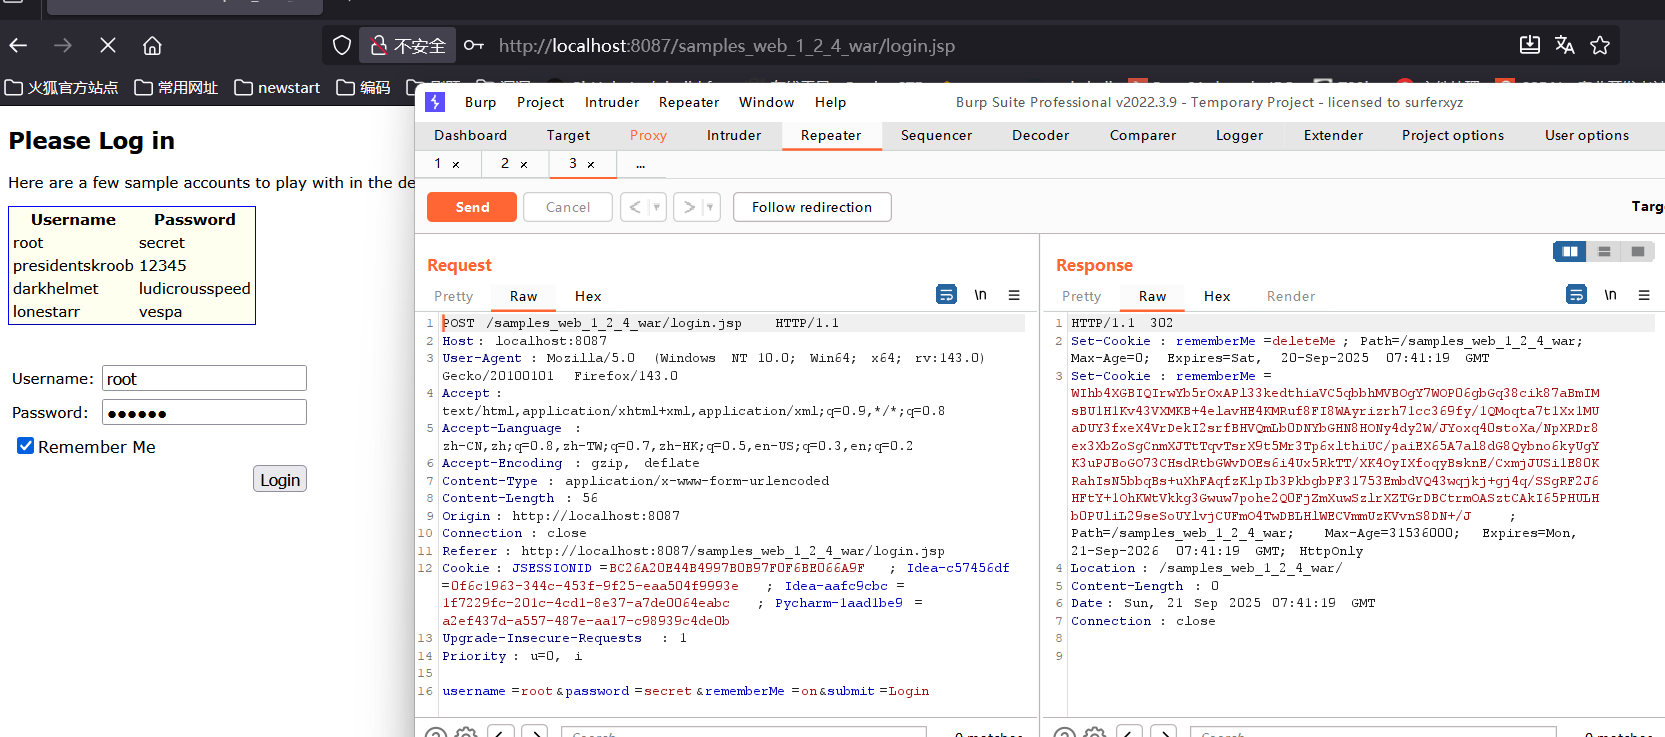Click the orange Send button
Screen dimensions: 1665x737
point(472,208)
